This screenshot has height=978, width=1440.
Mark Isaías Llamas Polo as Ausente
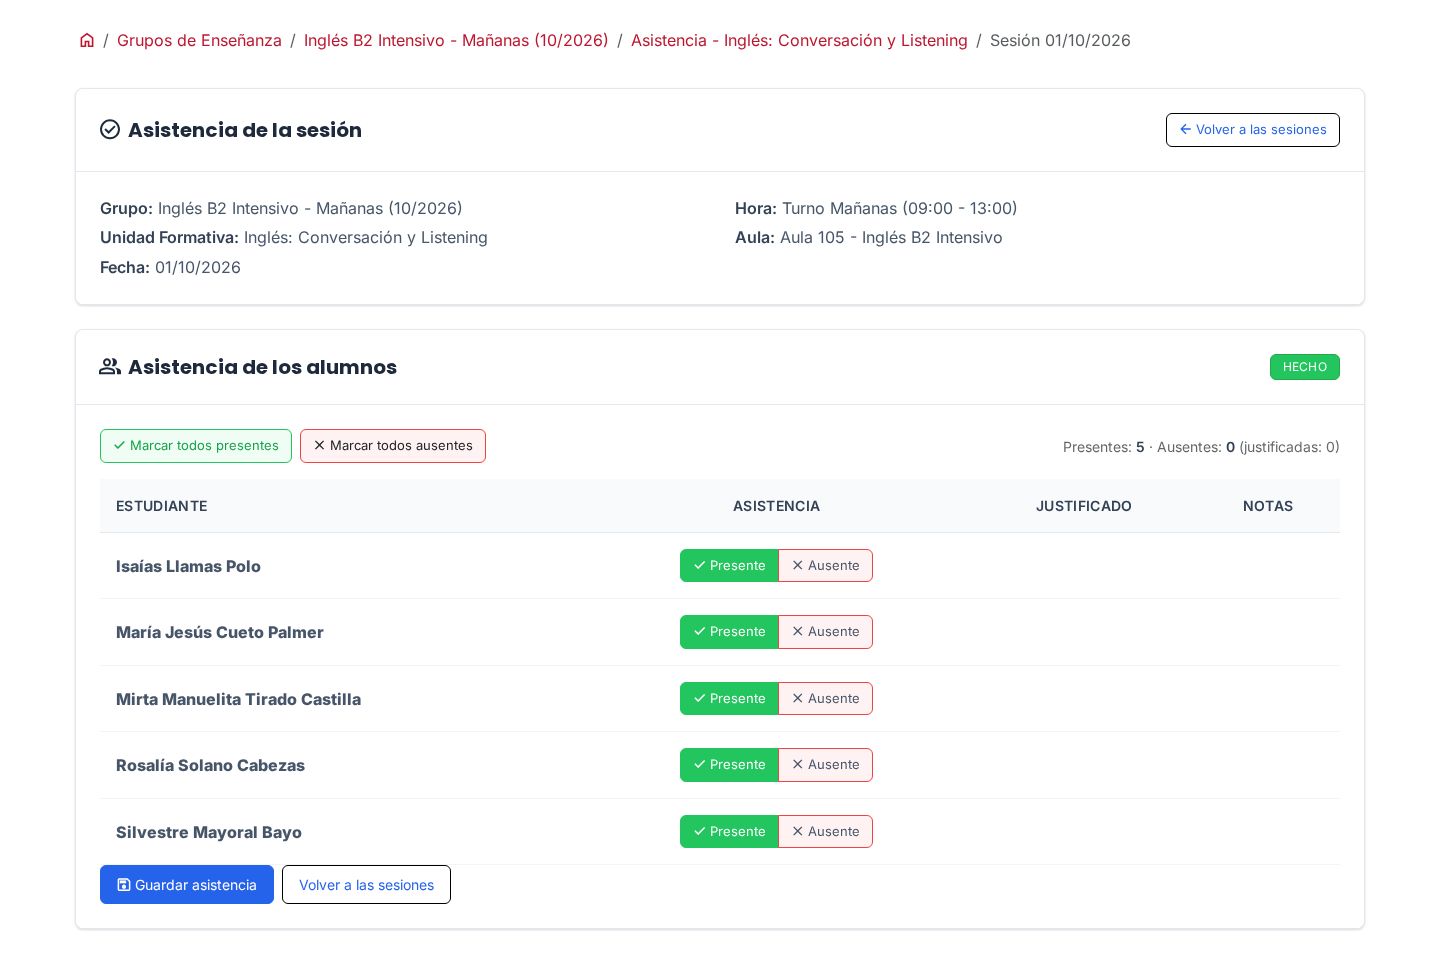(x=825, y=565)
